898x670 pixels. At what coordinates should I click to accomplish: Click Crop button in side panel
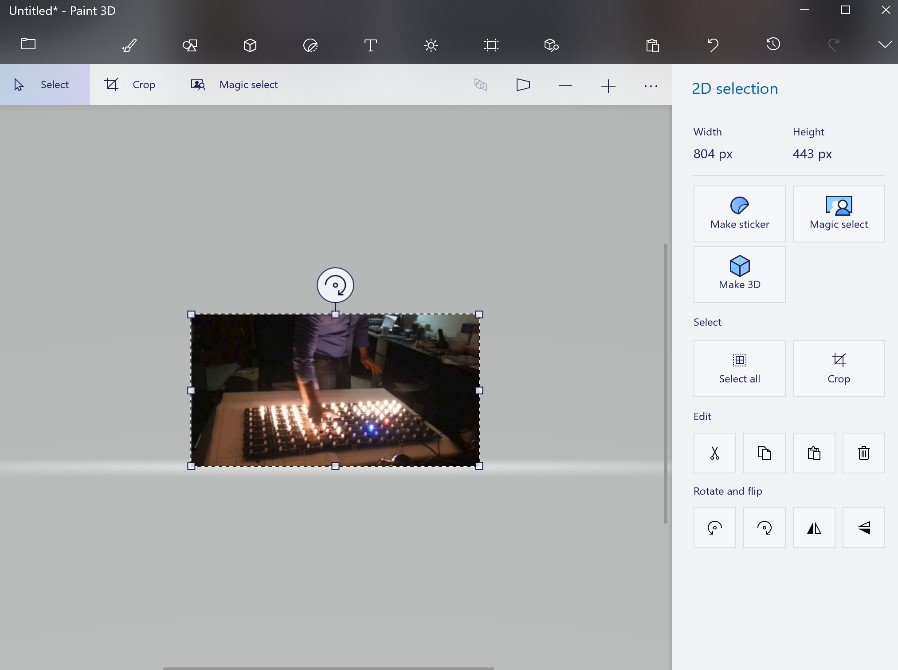tap(838, 368)
